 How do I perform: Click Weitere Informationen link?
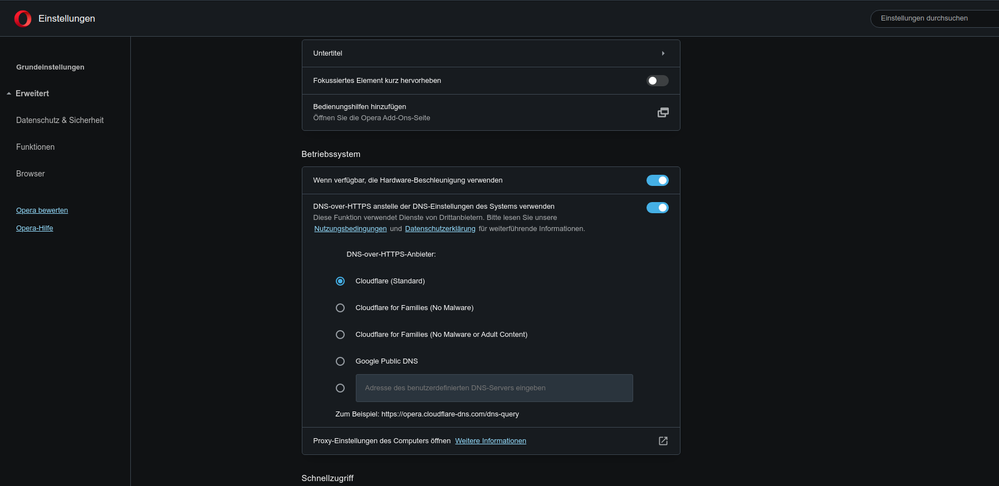click(x=491, y=441)
